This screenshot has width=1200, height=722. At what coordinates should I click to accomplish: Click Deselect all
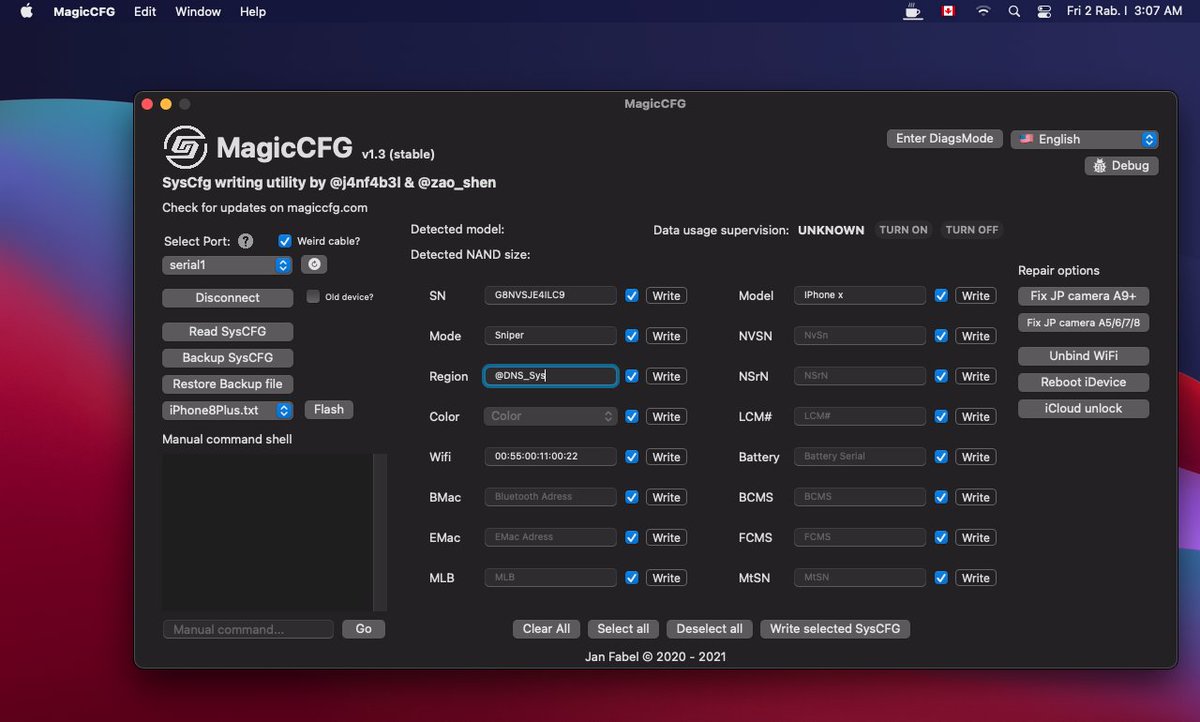click(710, 629)
